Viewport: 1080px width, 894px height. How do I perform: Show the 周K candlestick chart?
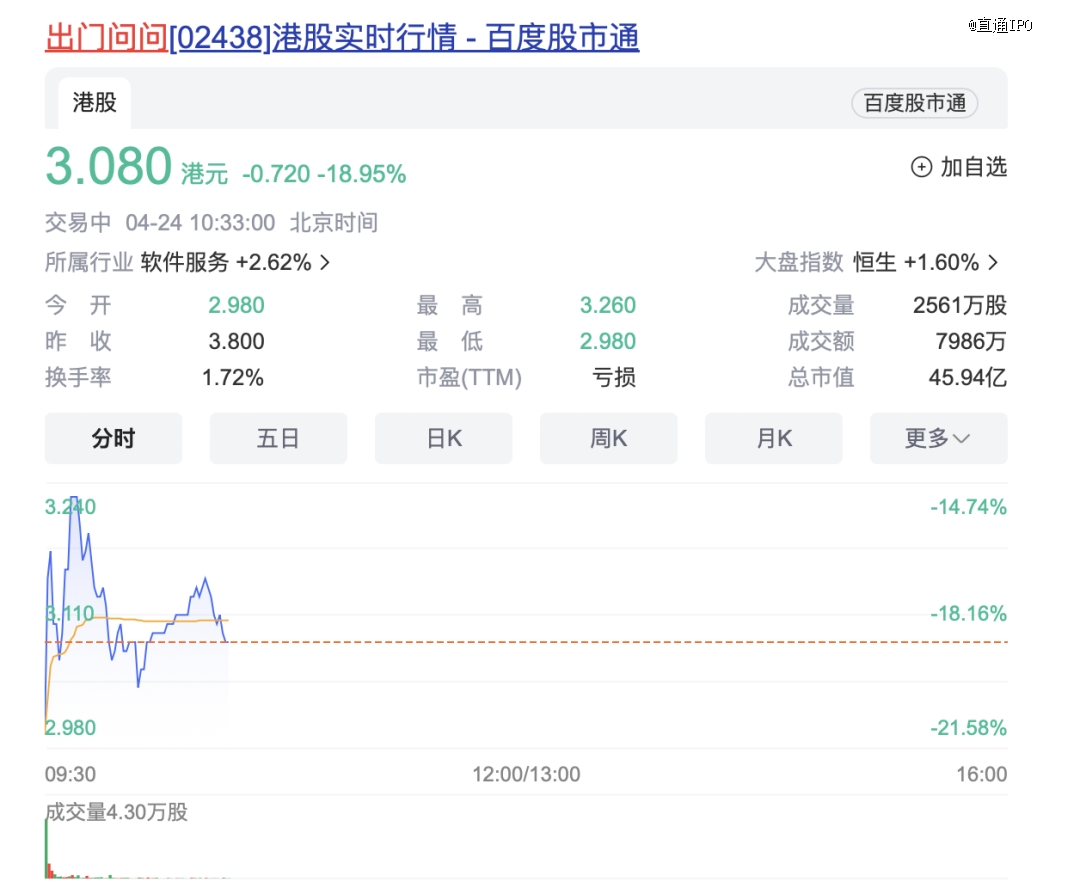click(609, 439)
